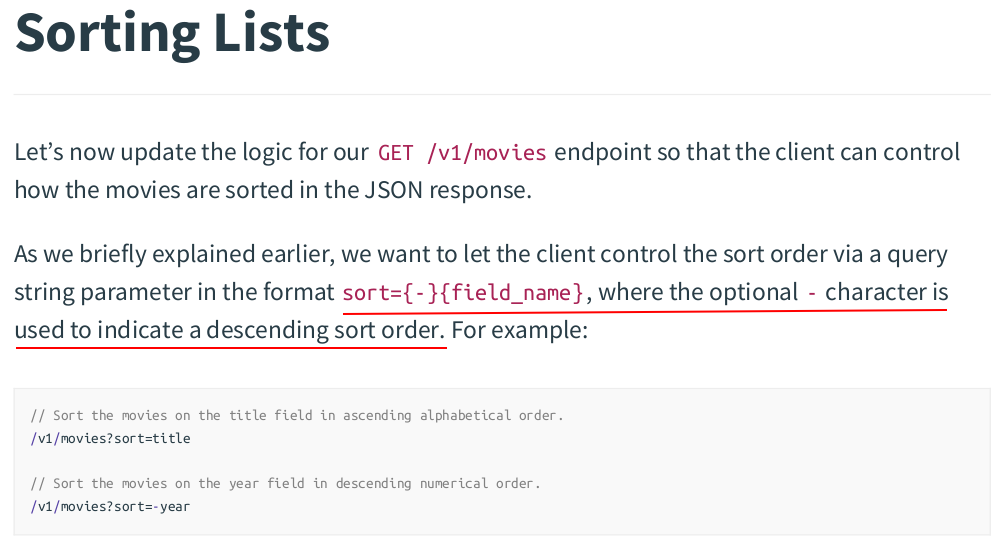Image resolution: width=1003 pixels, height=551 pixels.
Task: Click the Sorting Lists heading
Action: 172,33
